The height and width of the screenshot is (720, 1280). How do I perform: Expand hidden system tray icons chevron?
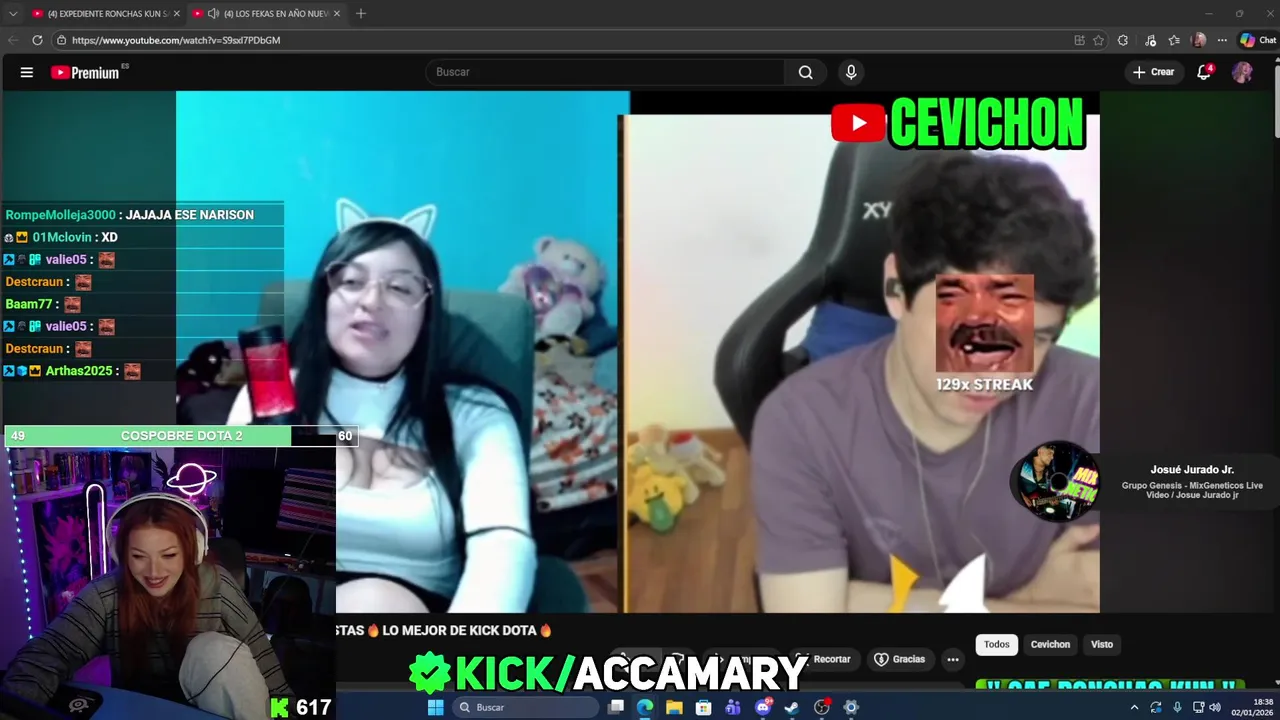coord(1134,707)
